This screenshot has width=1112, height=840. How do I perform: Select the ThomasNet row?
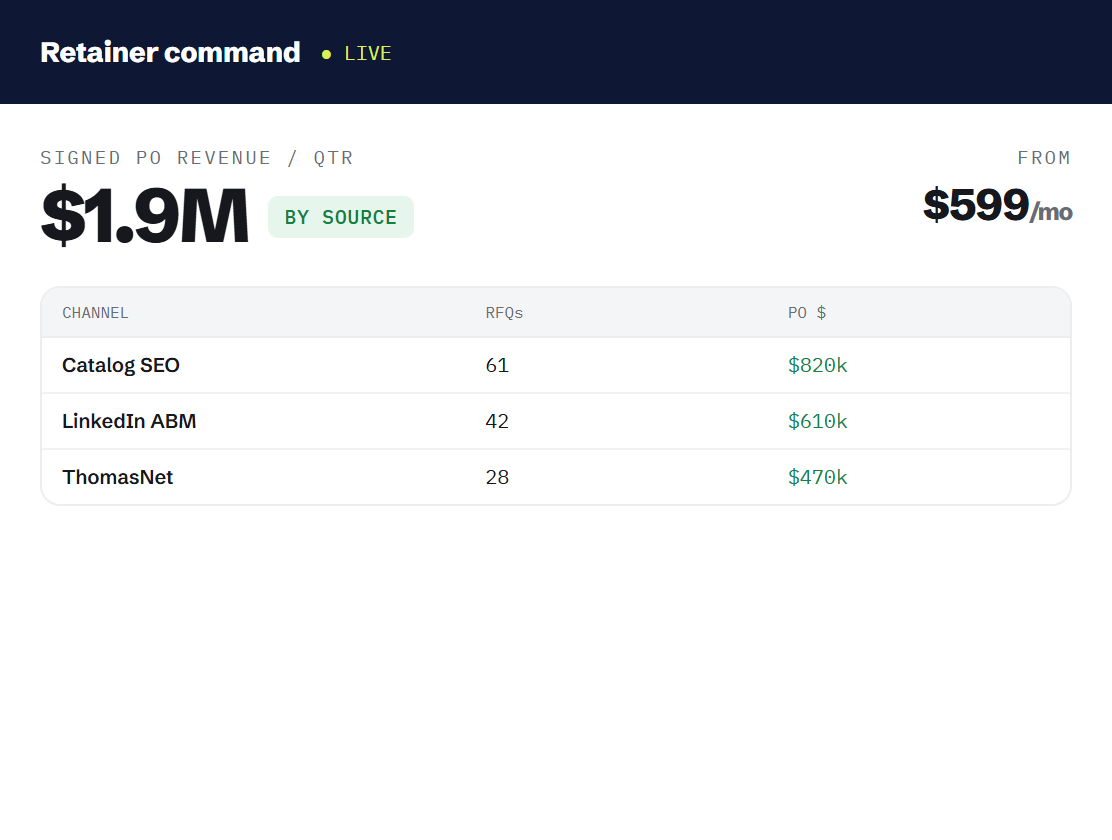[x=556, y=477]
